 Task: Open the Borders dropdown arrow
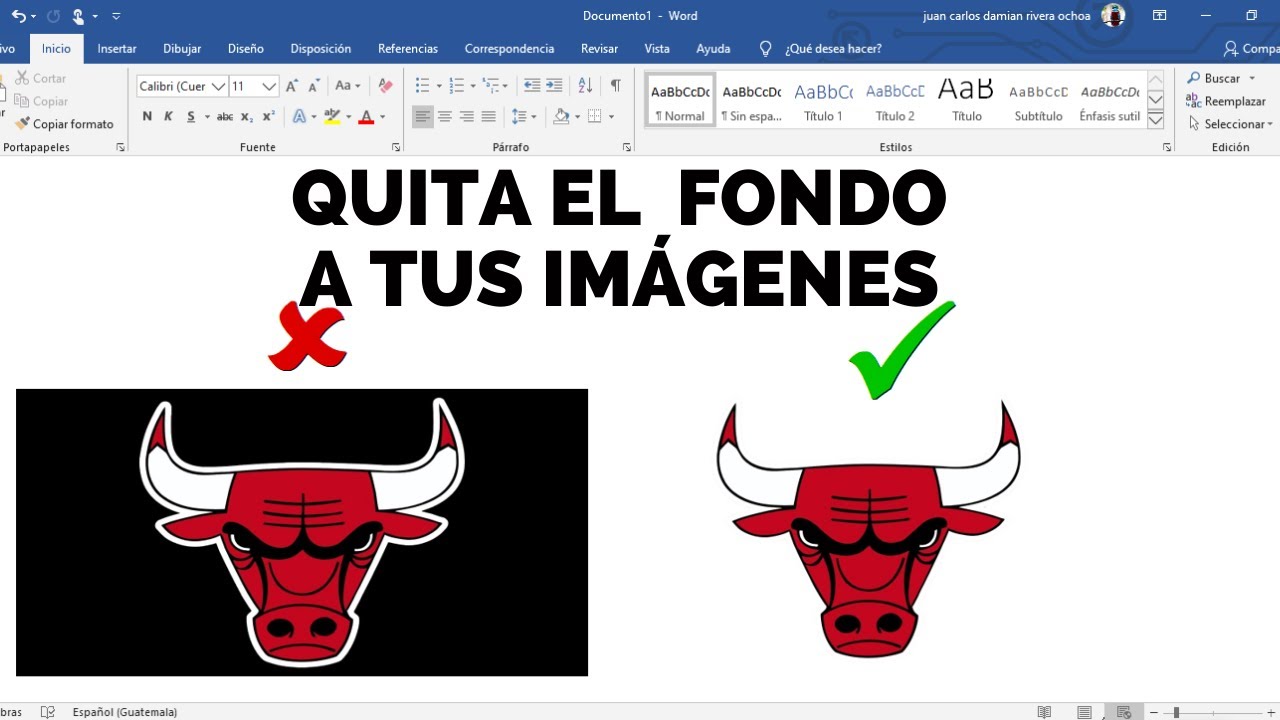[611, 117]
